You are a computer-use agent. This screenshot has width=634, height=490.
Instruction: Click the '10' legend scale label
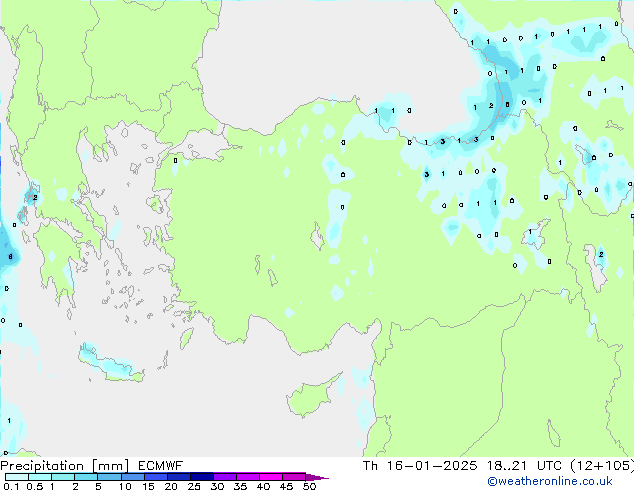click(x=125, y=486)
